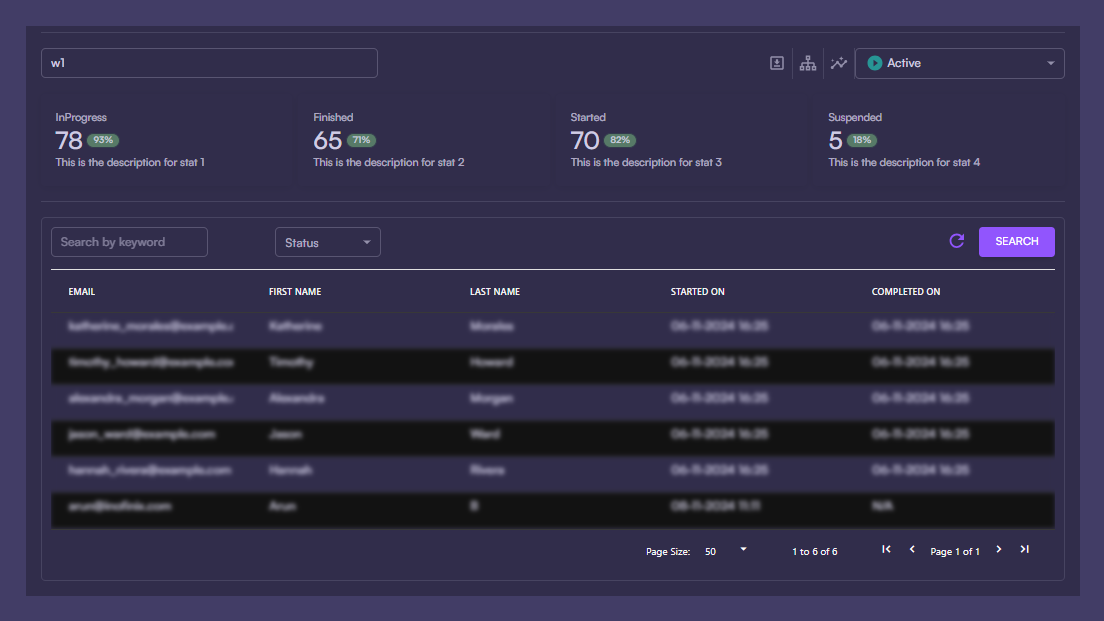Open the Active state dropdown
The height and width of the screenshot is (621, 1104).
pos(959,63)
